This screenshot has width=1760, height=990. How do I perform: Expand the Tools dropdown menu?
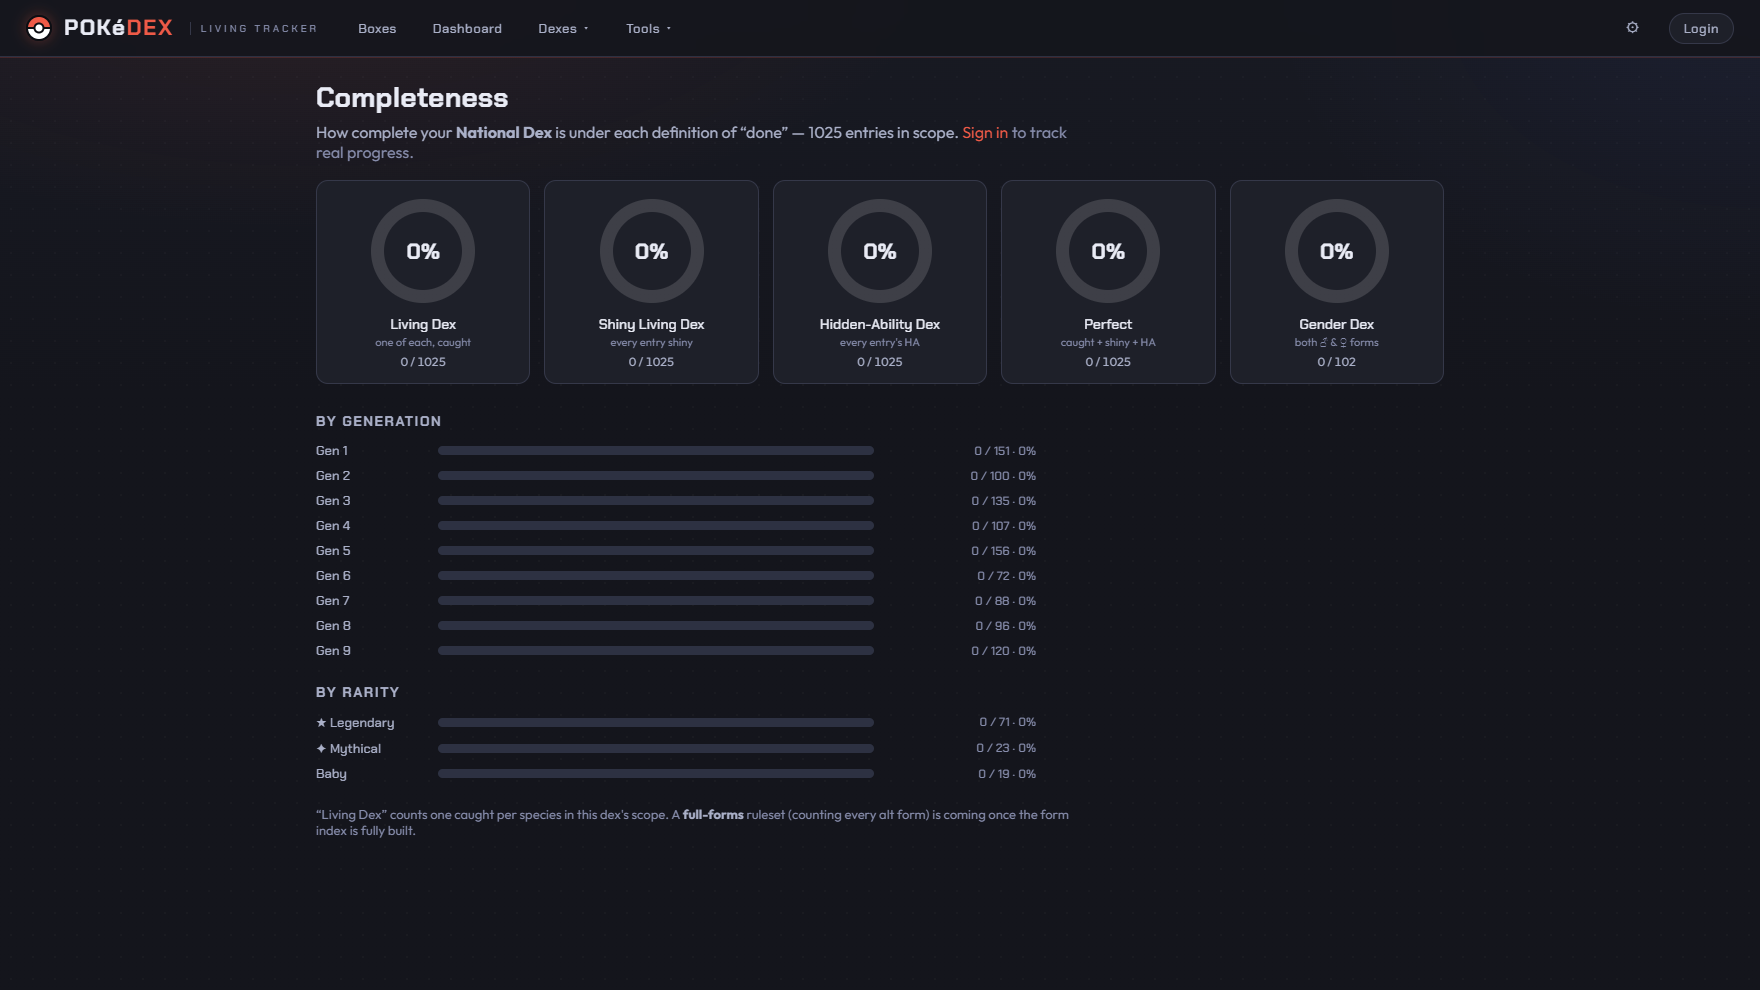click(648, 29)
